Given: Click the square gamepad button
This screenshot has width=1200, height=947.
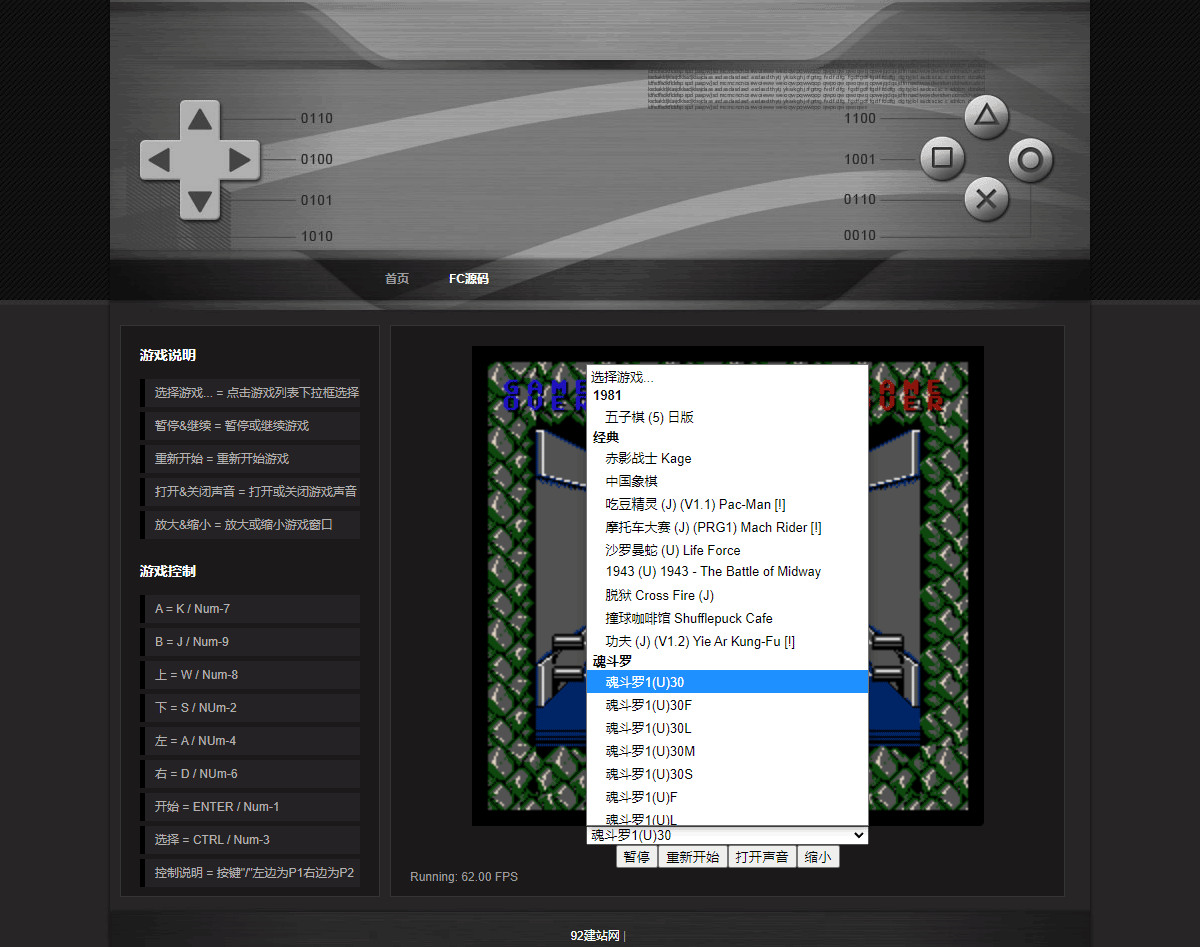Looking at the screenshot, I should [942, 158].
